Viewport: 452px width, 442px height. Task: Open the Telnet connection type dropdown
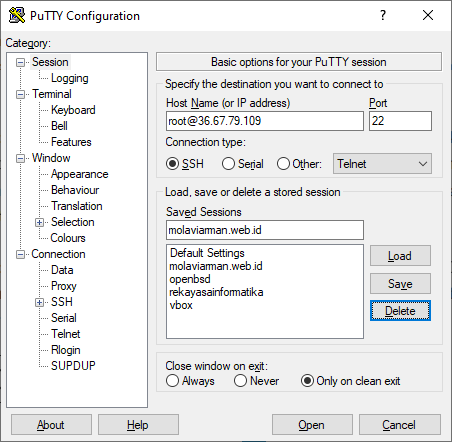[x=382, y=164]
